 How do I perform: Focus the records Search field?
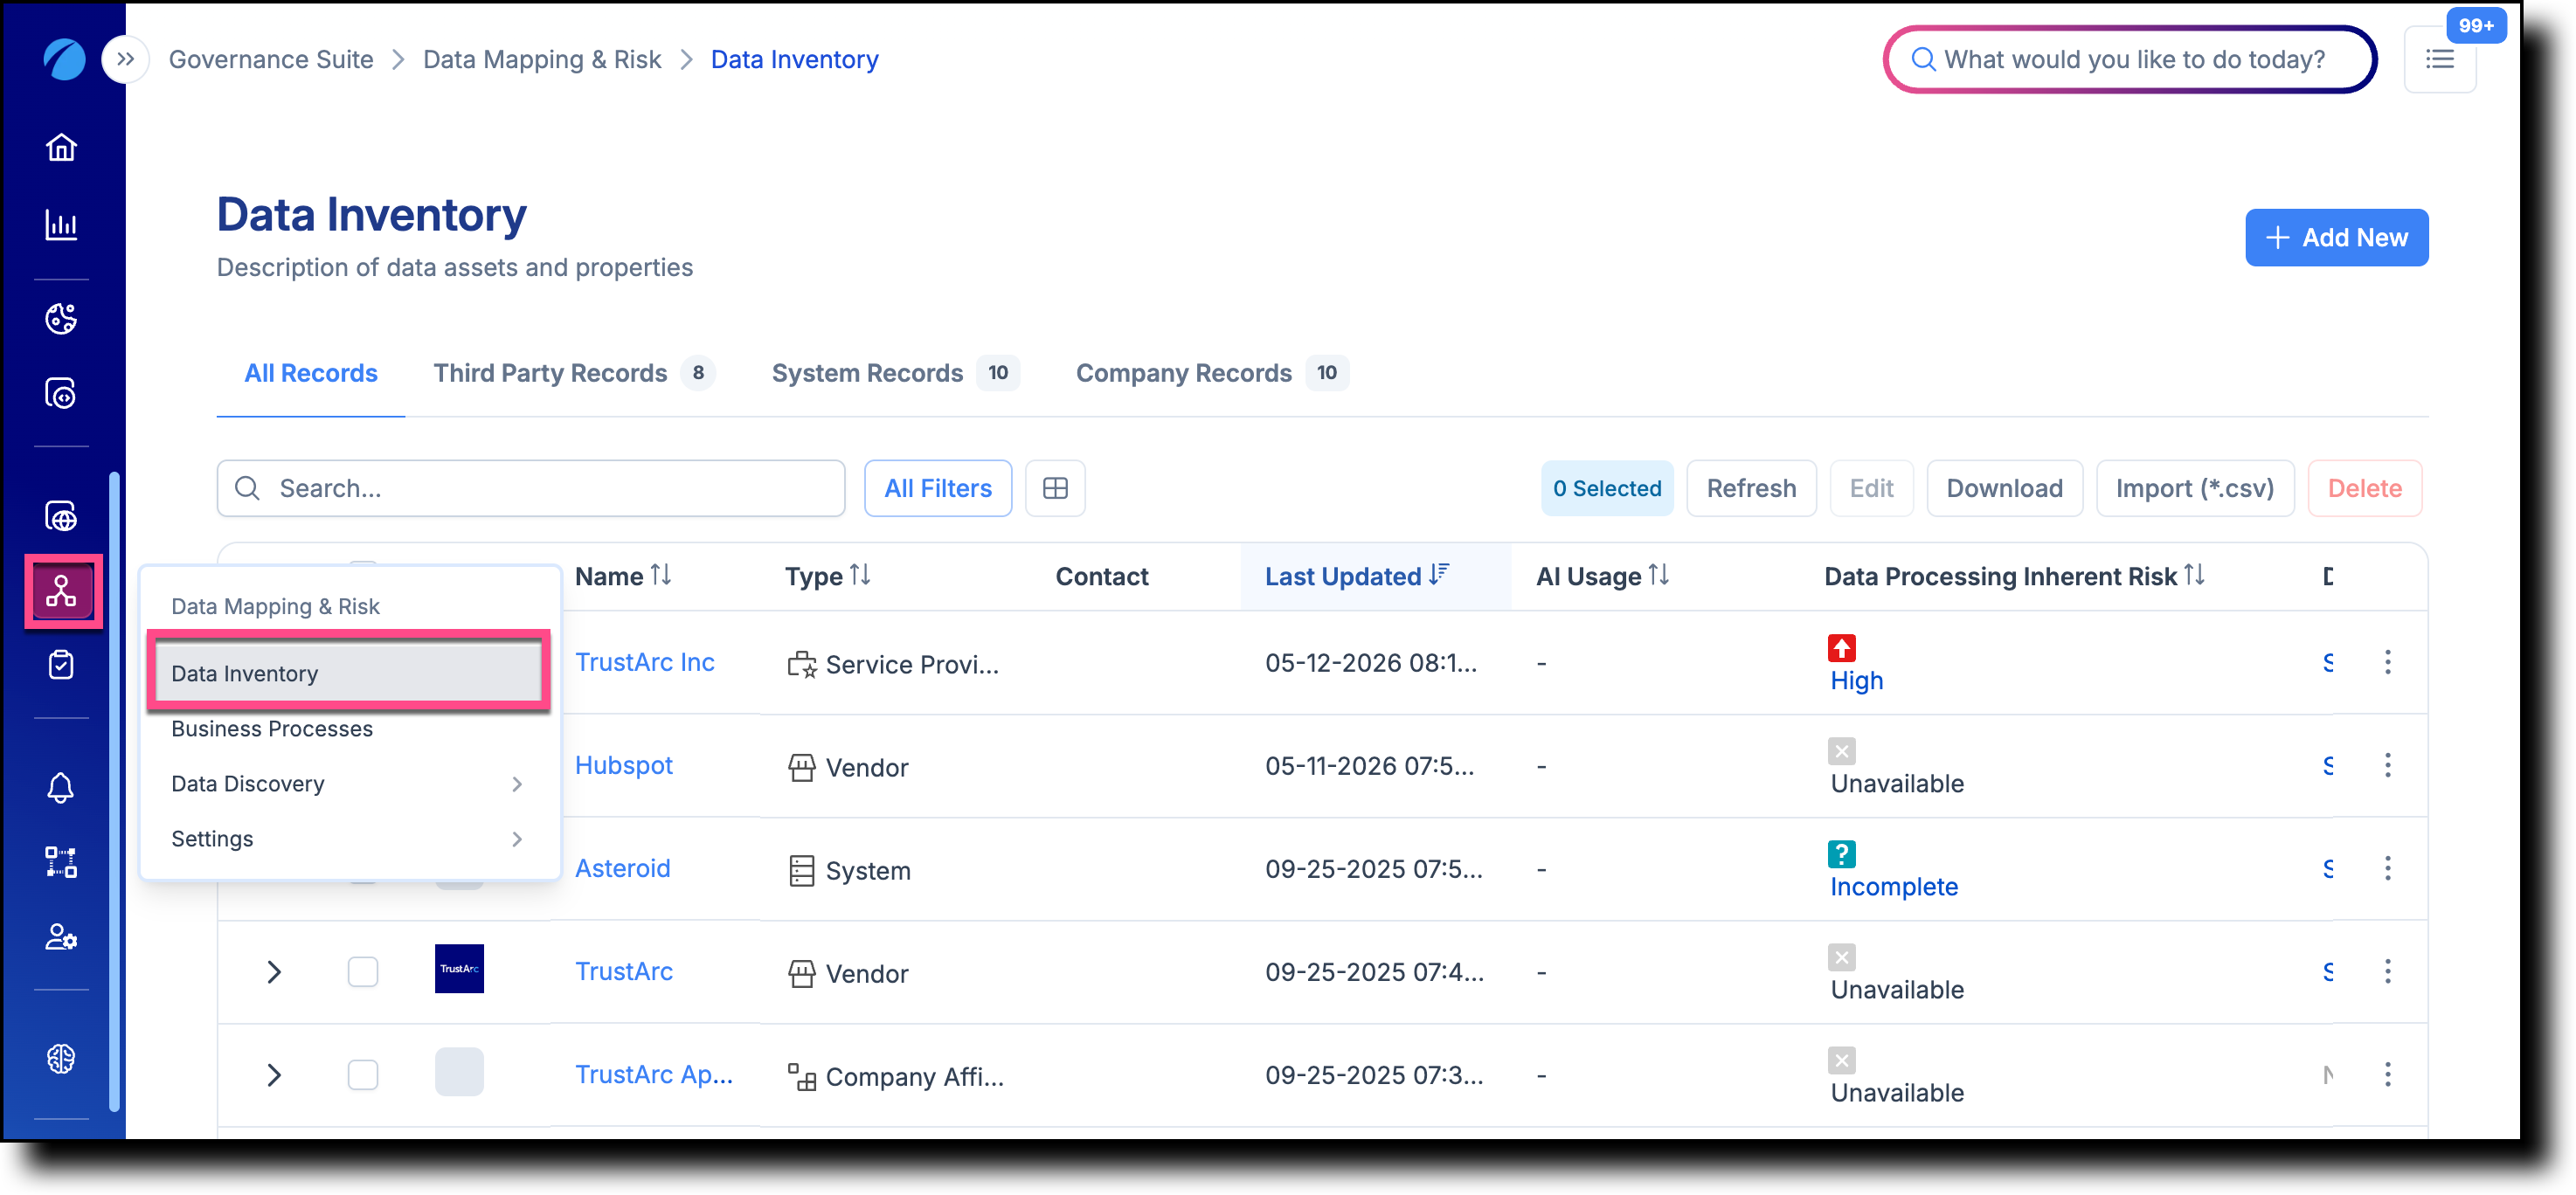(531, 488)
